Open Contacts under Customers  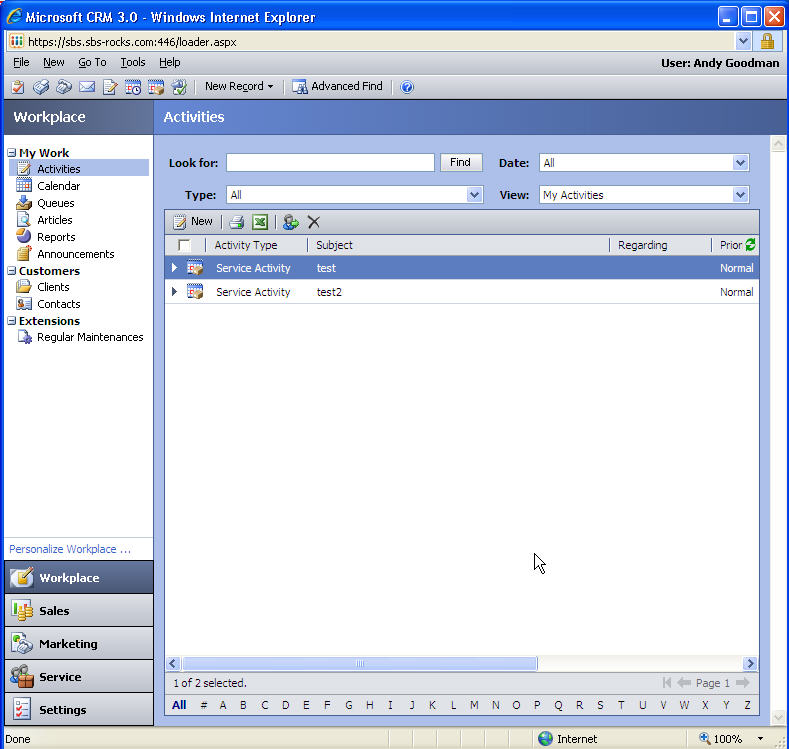(x=59, y=304)
